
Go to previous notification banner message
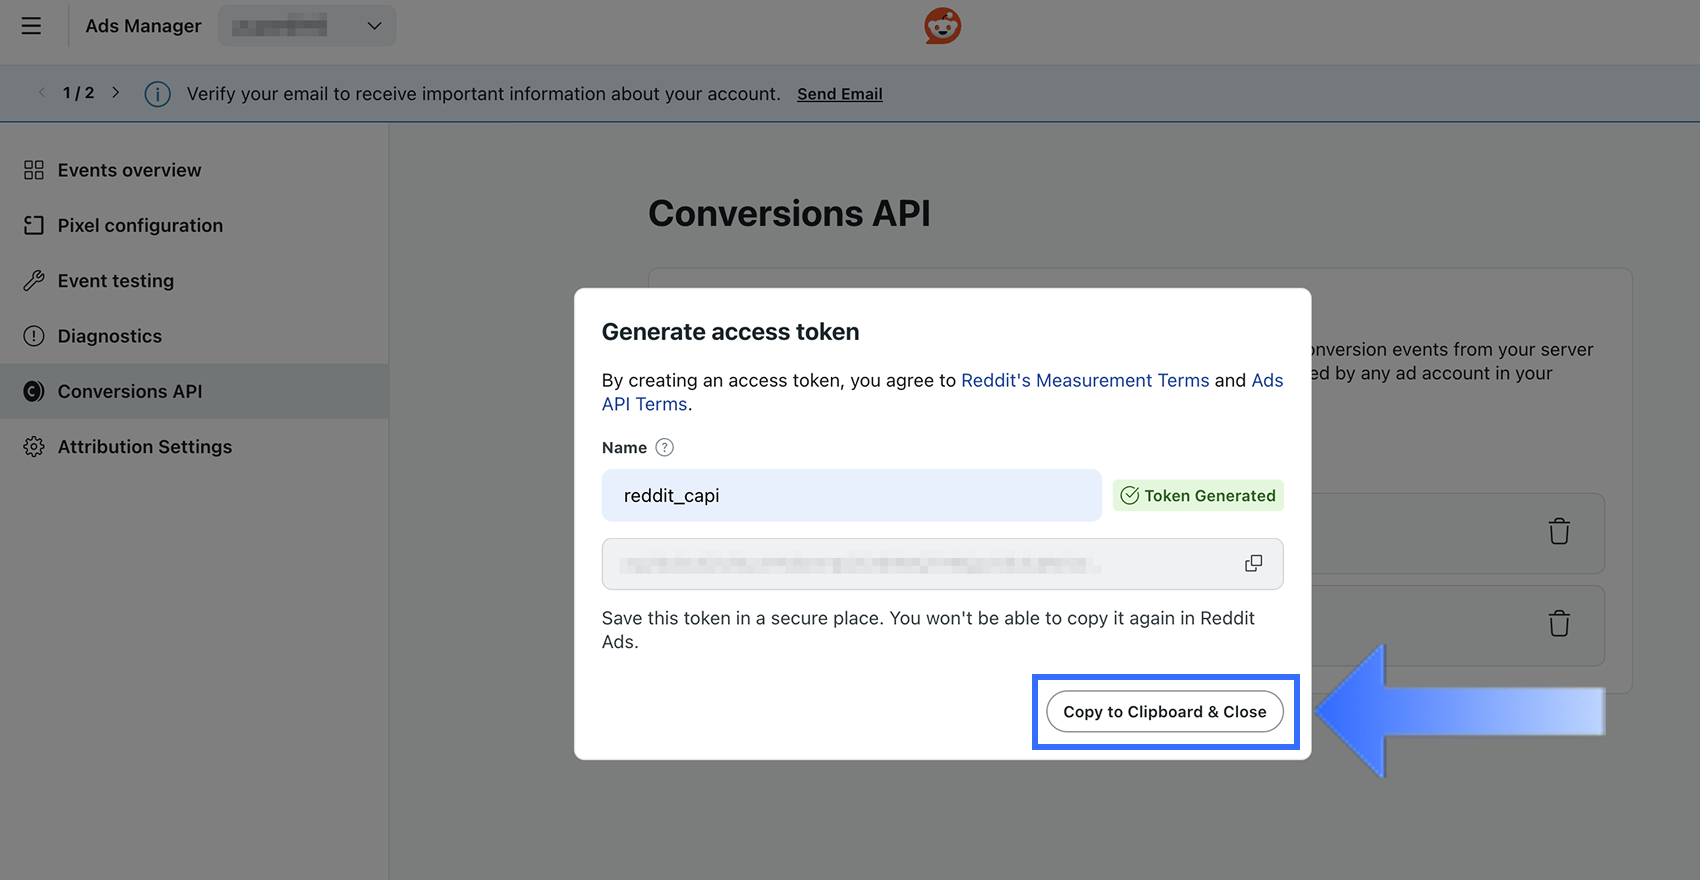pyautogui.click(x=42, y=93)
